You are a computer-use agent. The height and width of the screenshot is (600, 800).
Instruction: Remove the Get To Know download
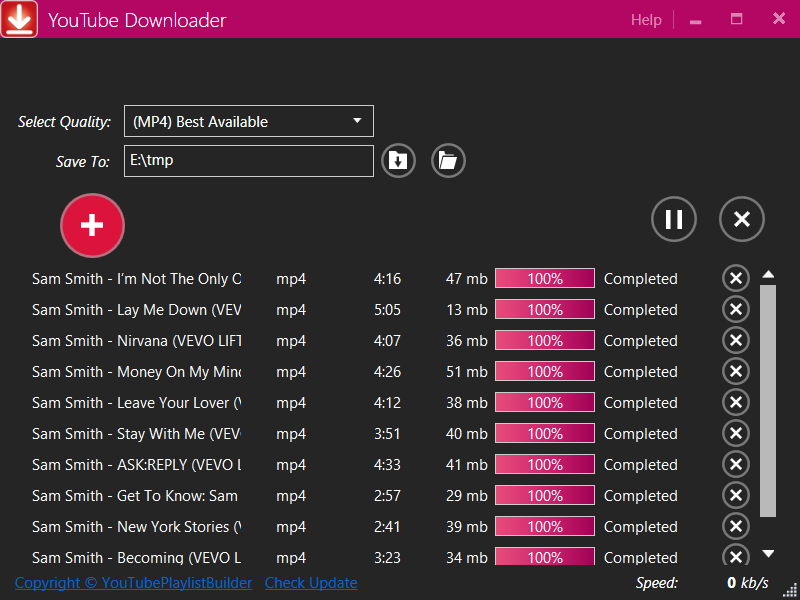click(736, 495)
